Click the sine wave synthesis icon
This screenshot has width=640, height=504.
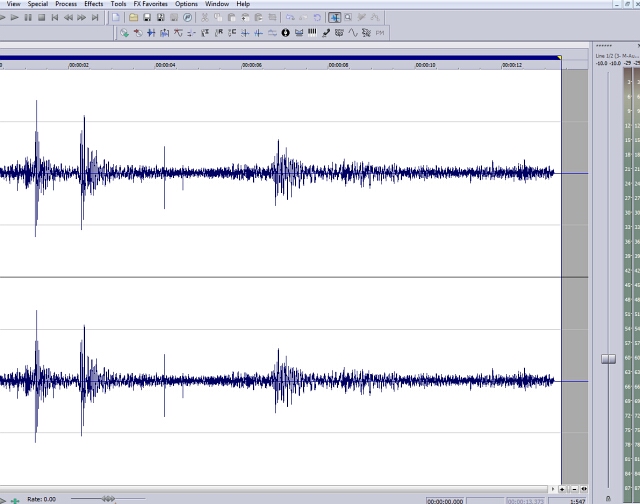click(353, 33)
